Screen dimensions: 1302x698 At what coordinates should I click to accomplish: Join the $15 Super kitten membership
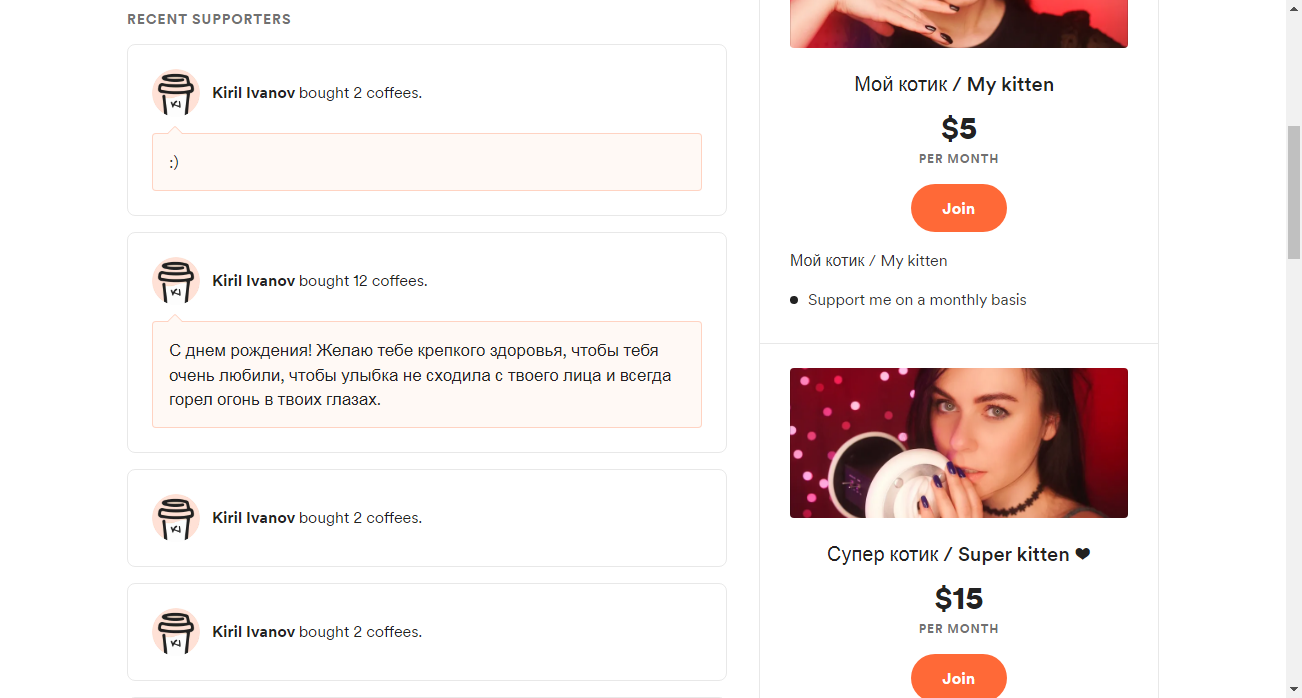click(x=958, y=677)
